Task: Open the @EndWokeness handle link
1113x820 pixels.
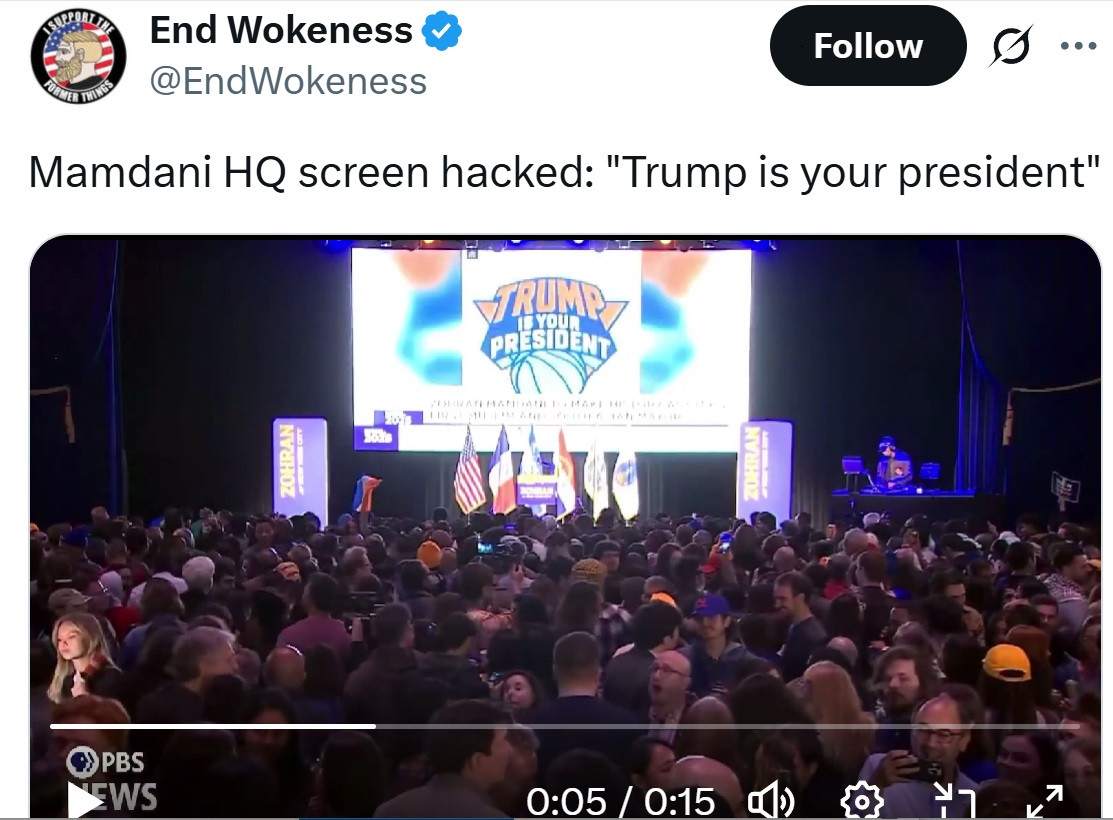Action: point(288,81)
